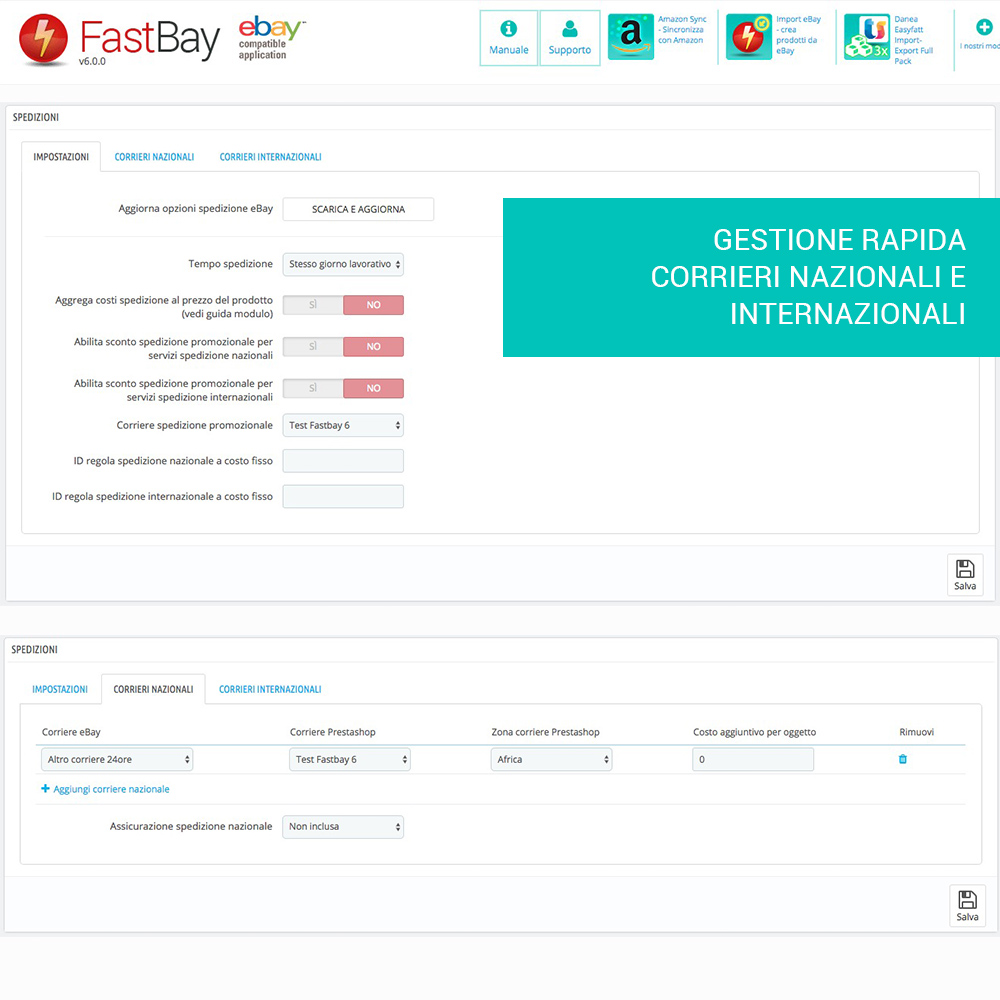Click the trash icon to remove courier
This screenshot has width=1000, height=1000.
coord(903,760)
